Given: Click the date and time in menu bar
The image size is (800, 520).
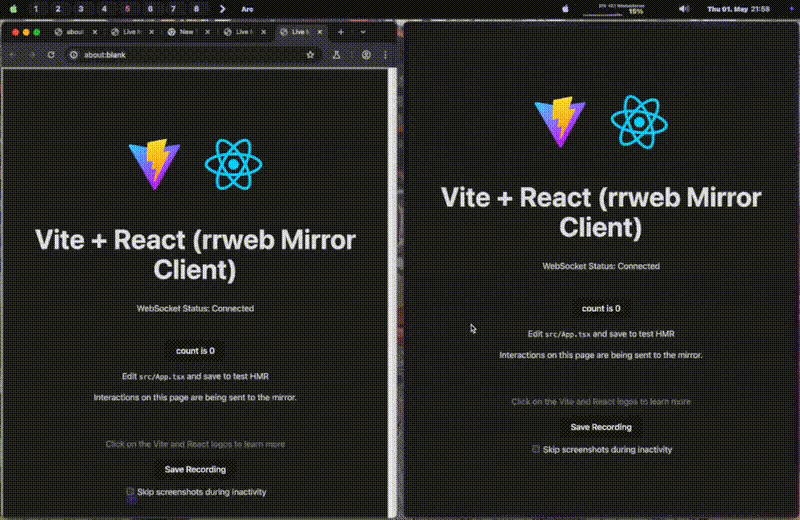Looking at the screenshot, I should 738,9.
